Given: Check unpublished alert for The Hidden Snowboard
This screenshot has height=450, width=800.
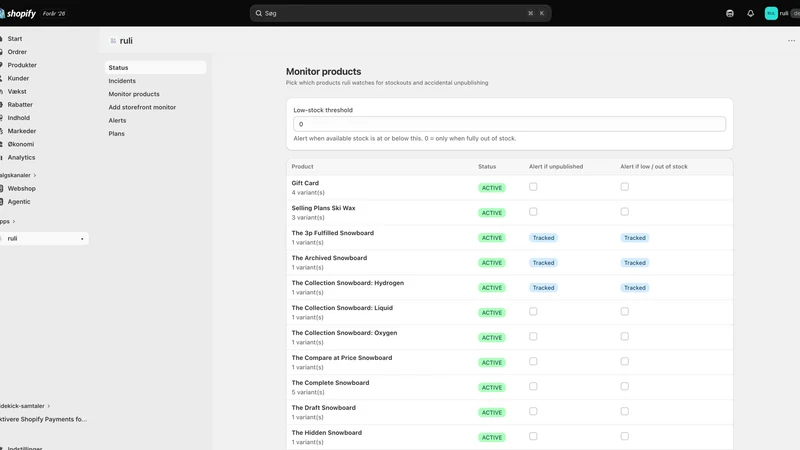Looking at the screenshot, I should point(533,436).
